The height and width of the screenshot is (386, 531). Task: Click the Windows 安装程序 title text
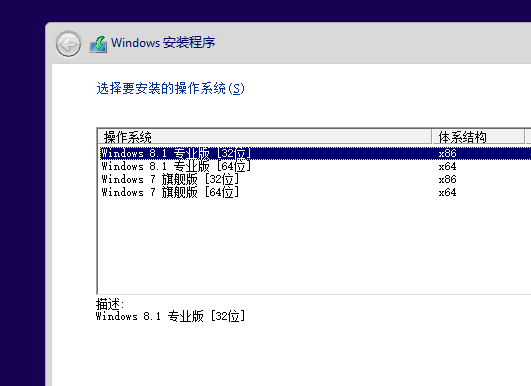click(x=163, y=43)
